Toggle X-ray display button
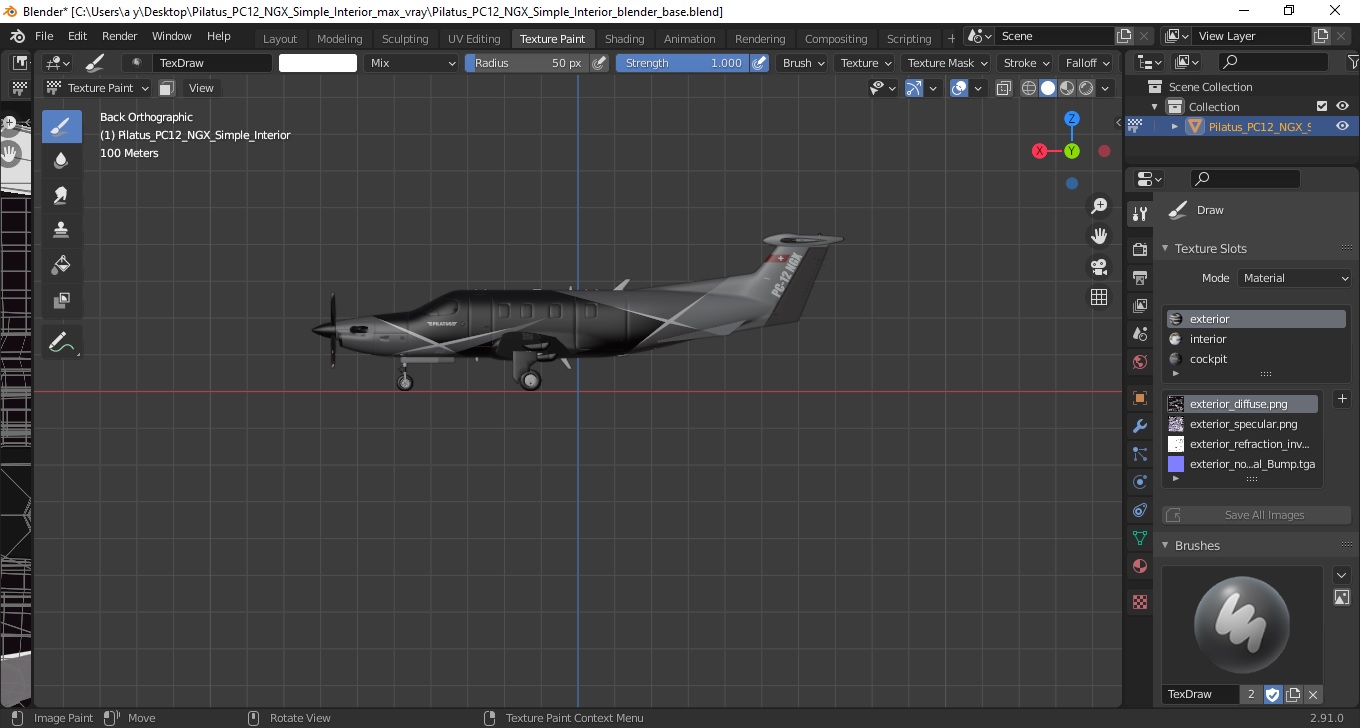This screenshot has height=728, width=1360. pos(1004,88)
